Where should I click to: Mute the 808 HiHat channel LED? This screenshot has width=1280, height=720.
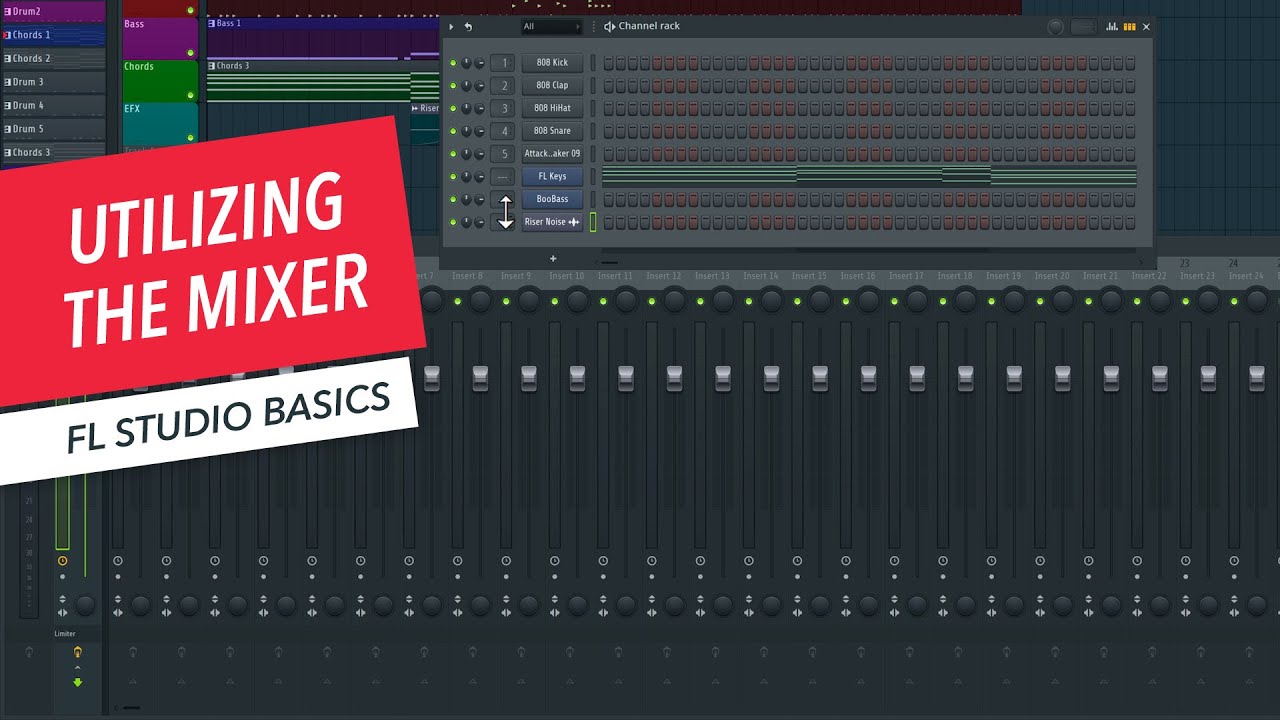tap(453, 108)
